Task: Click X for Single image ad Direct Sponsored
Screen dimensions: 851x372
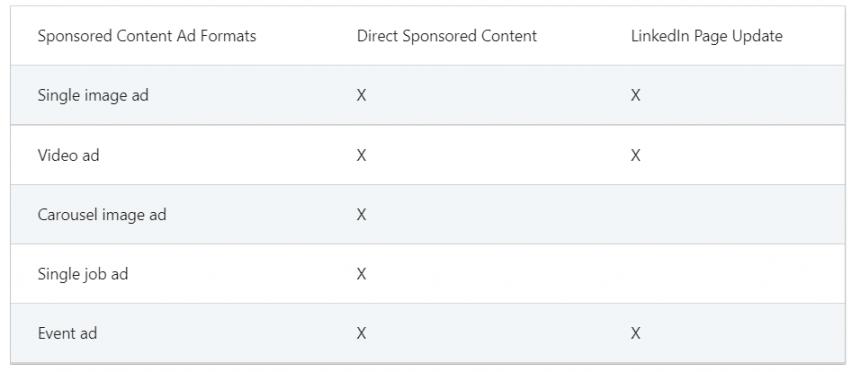Action: (x=361, y=96)
